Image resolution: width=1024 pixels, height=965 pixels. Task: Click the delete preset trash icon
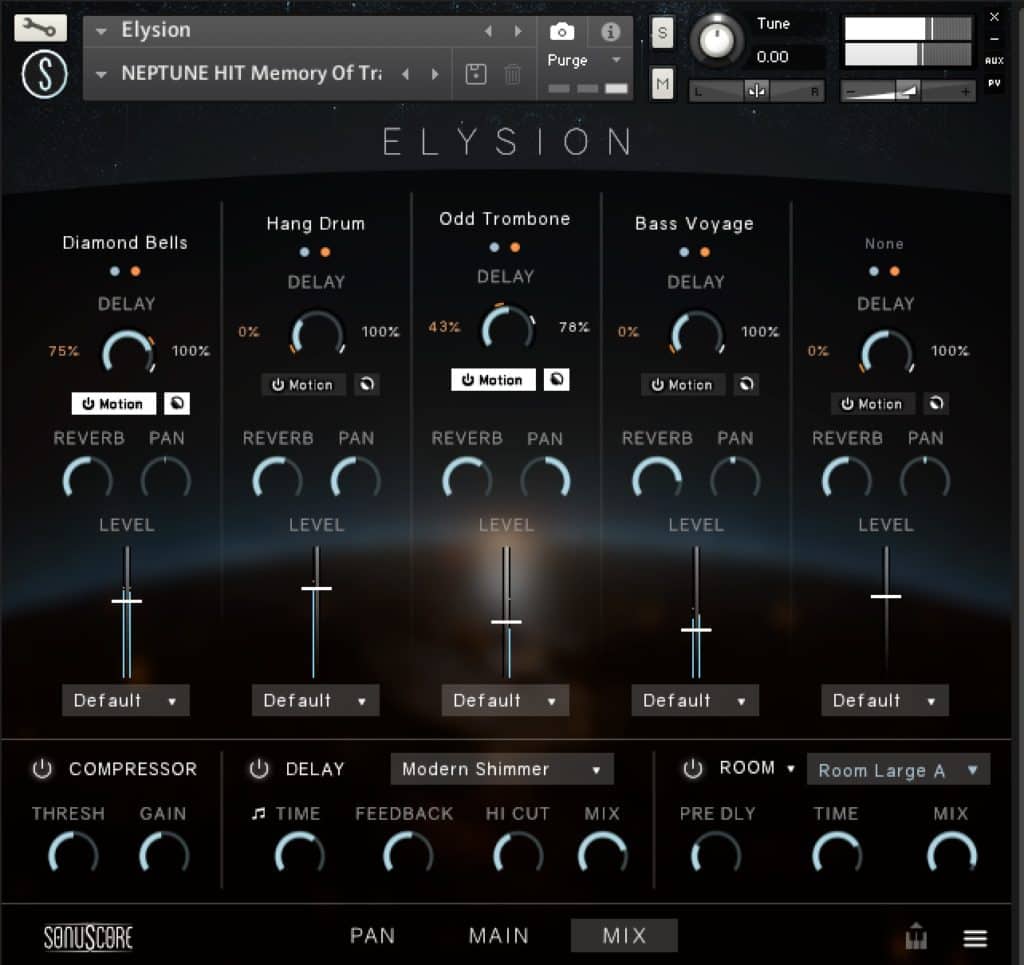pyautogui.click(x=513, y=74)
